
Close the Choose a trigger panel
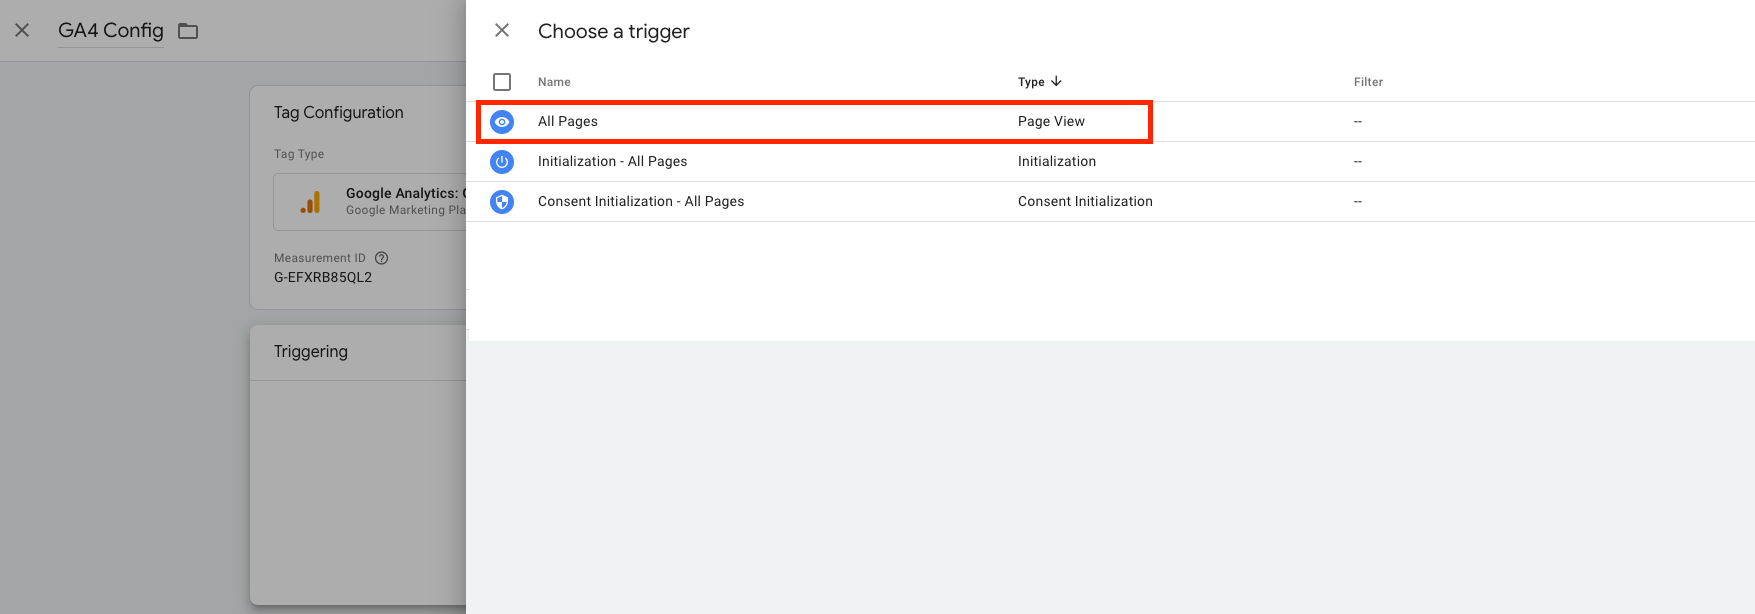point(502,31)
